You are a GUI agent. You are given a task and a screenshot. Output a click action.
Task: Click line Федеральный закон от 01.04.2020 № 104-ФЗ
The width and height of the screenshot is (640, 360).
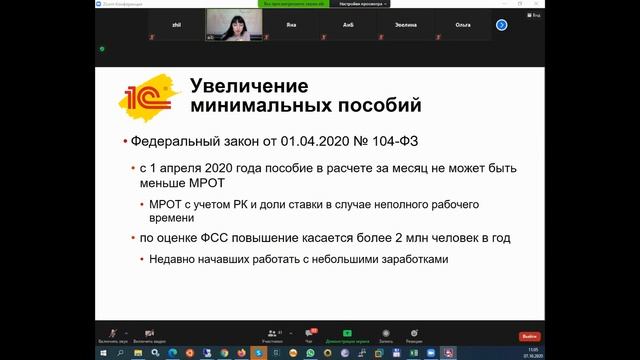pyautogui.click(x=274, y=141)
